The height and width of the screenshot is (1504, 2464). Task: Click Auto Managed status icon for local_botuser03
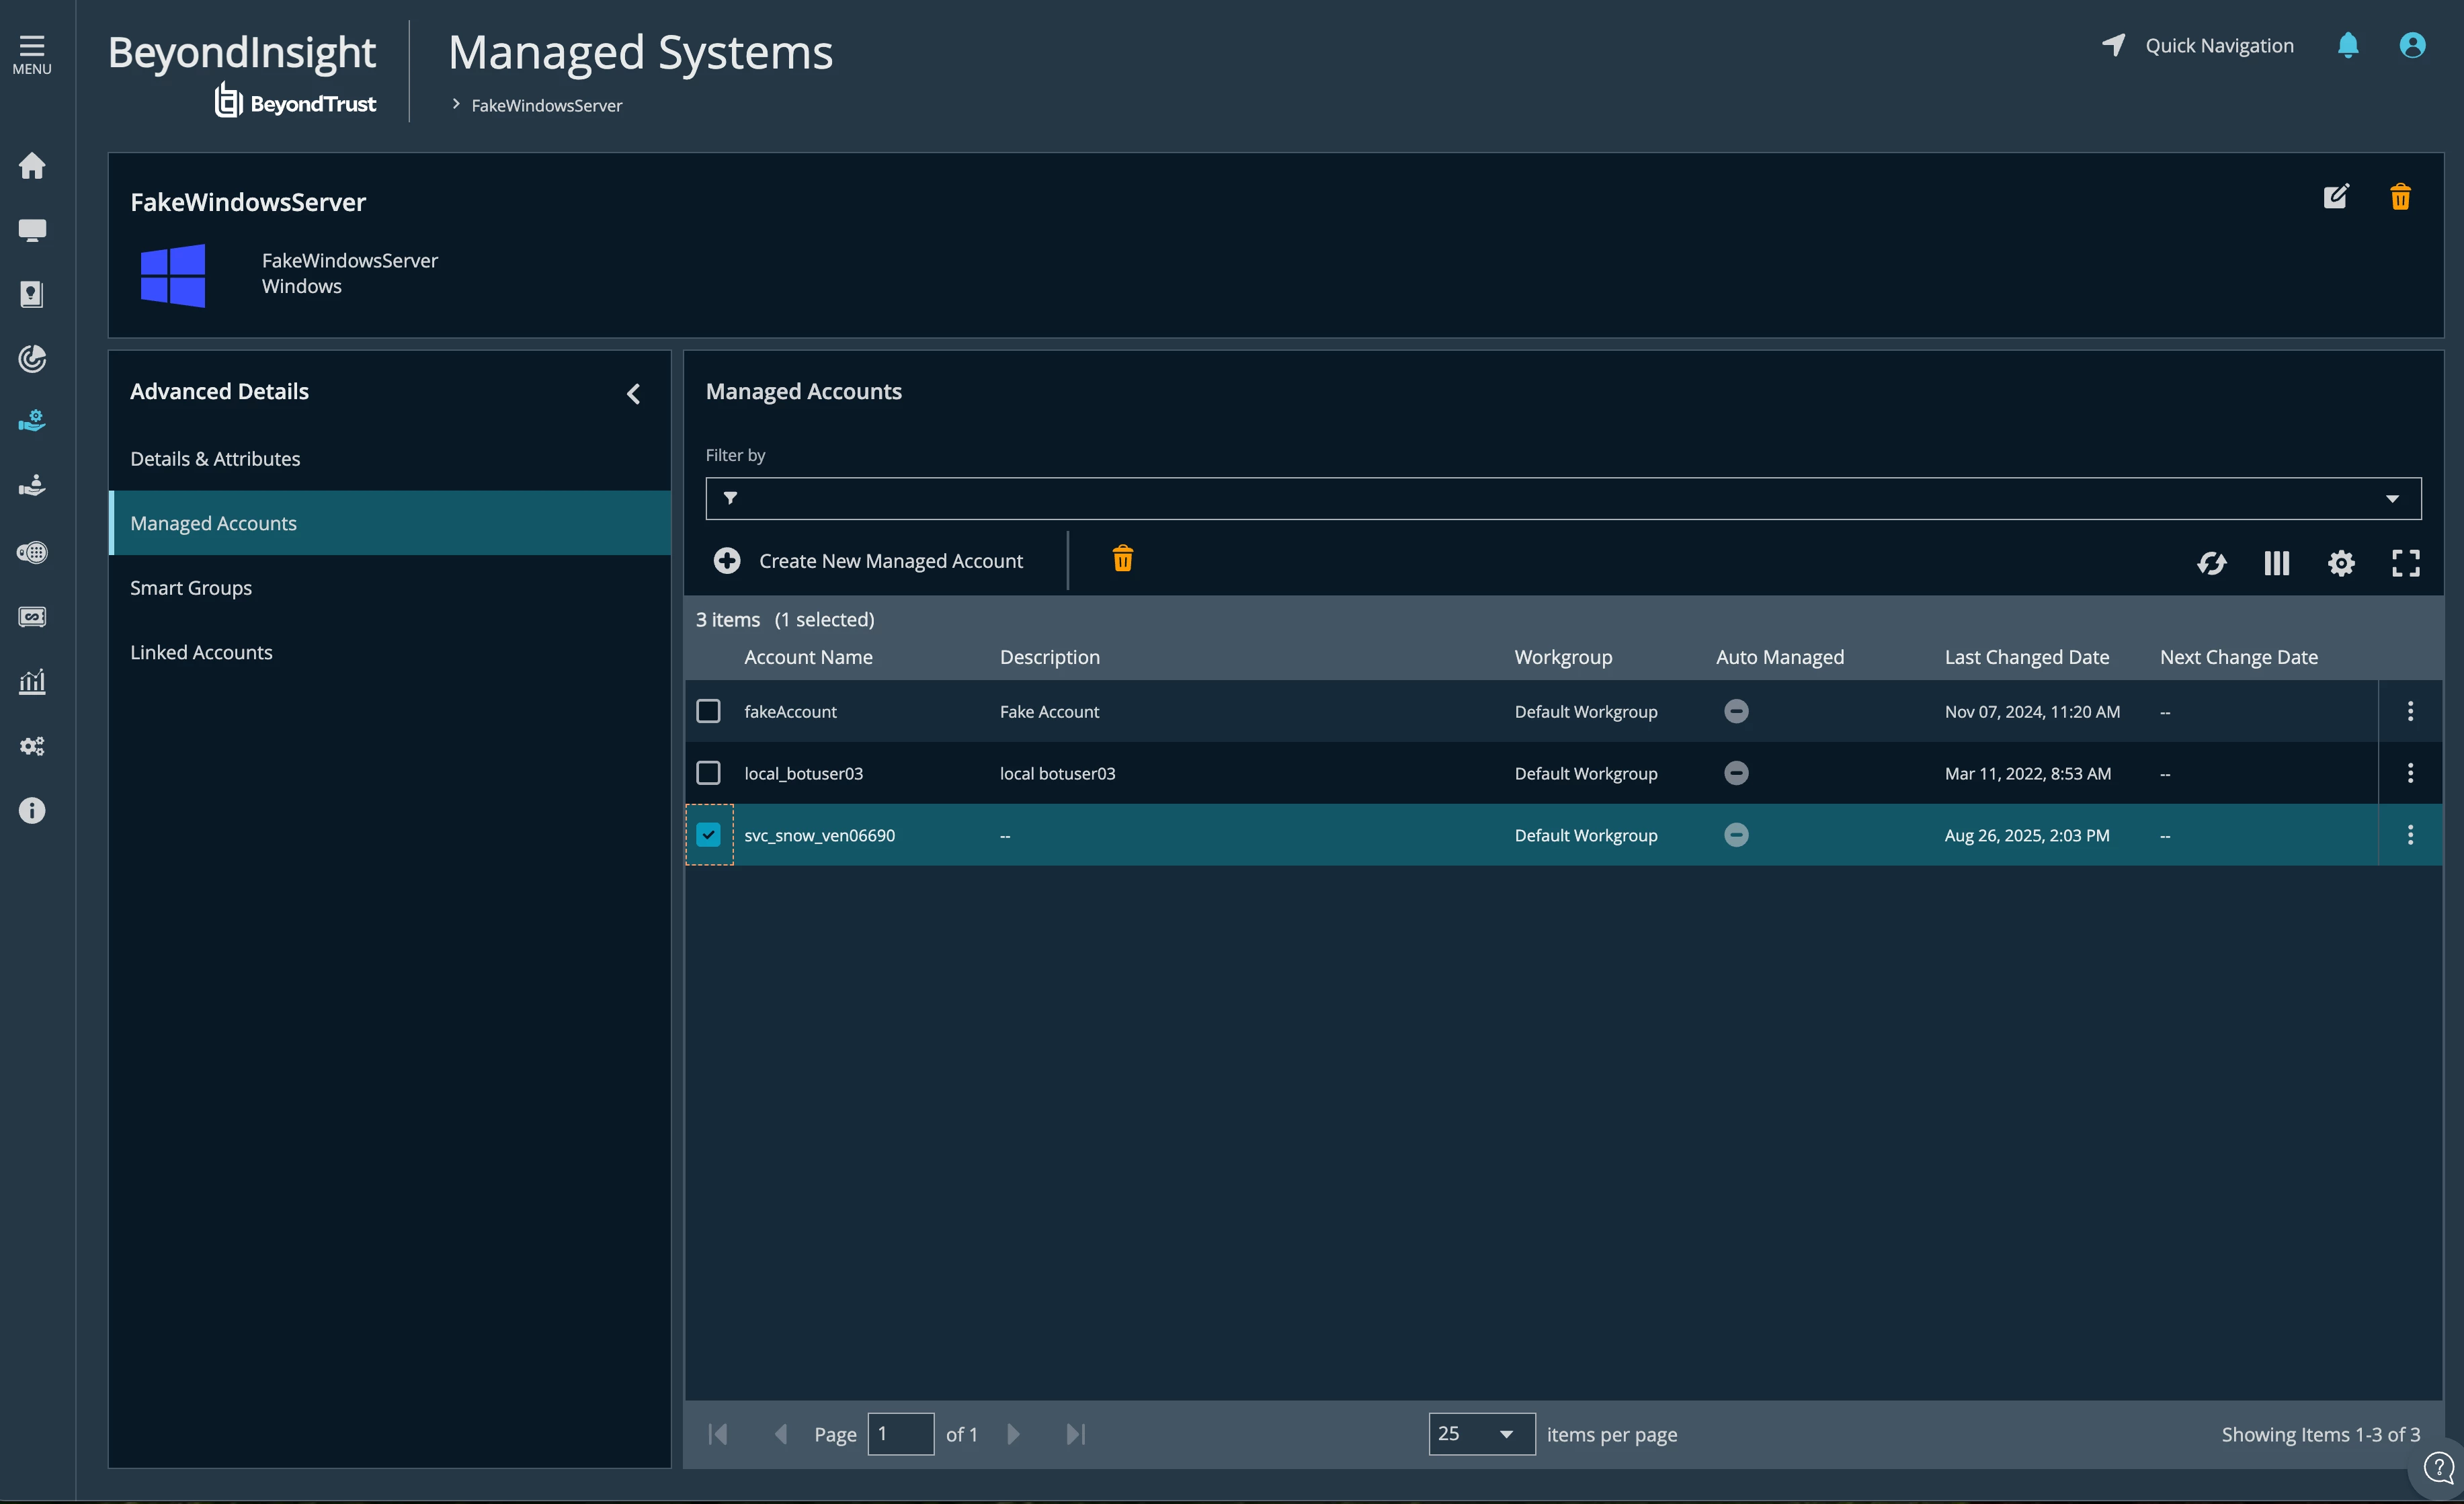click(x=1736, y=773)
